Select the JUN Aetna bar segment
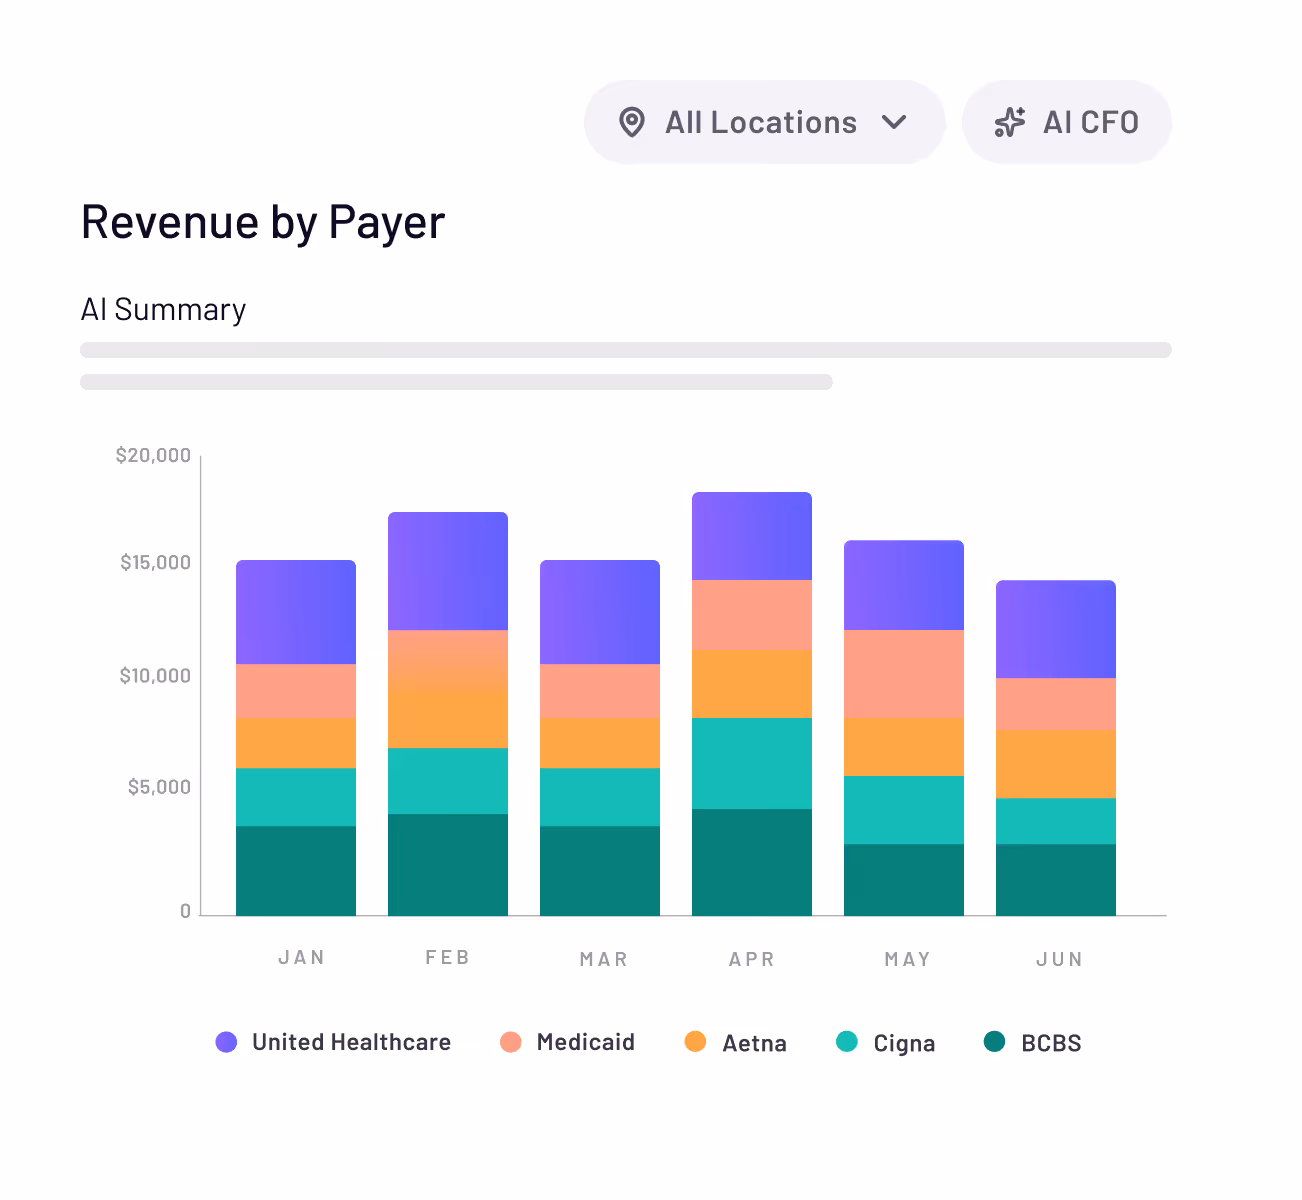Screen dimensions: 1302x1200 (1056, 764)
